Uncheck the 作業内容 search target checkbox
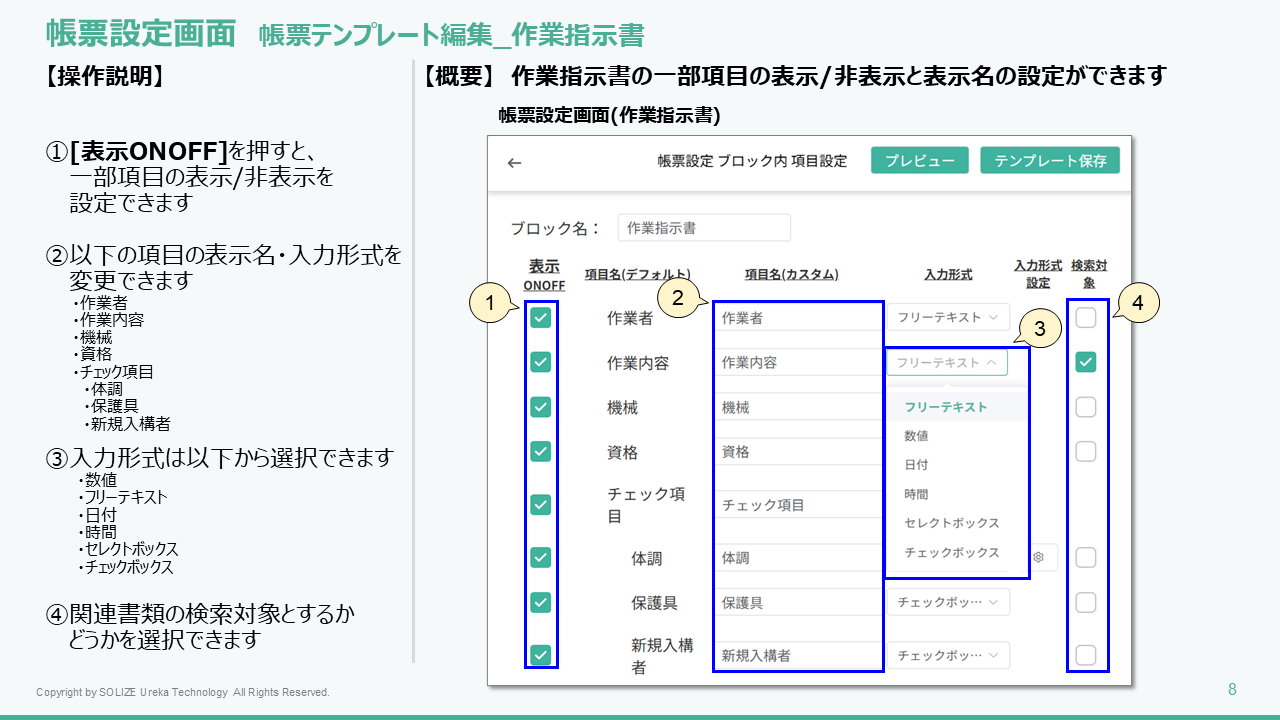1280x720 pixels. tap(1086, 362)
